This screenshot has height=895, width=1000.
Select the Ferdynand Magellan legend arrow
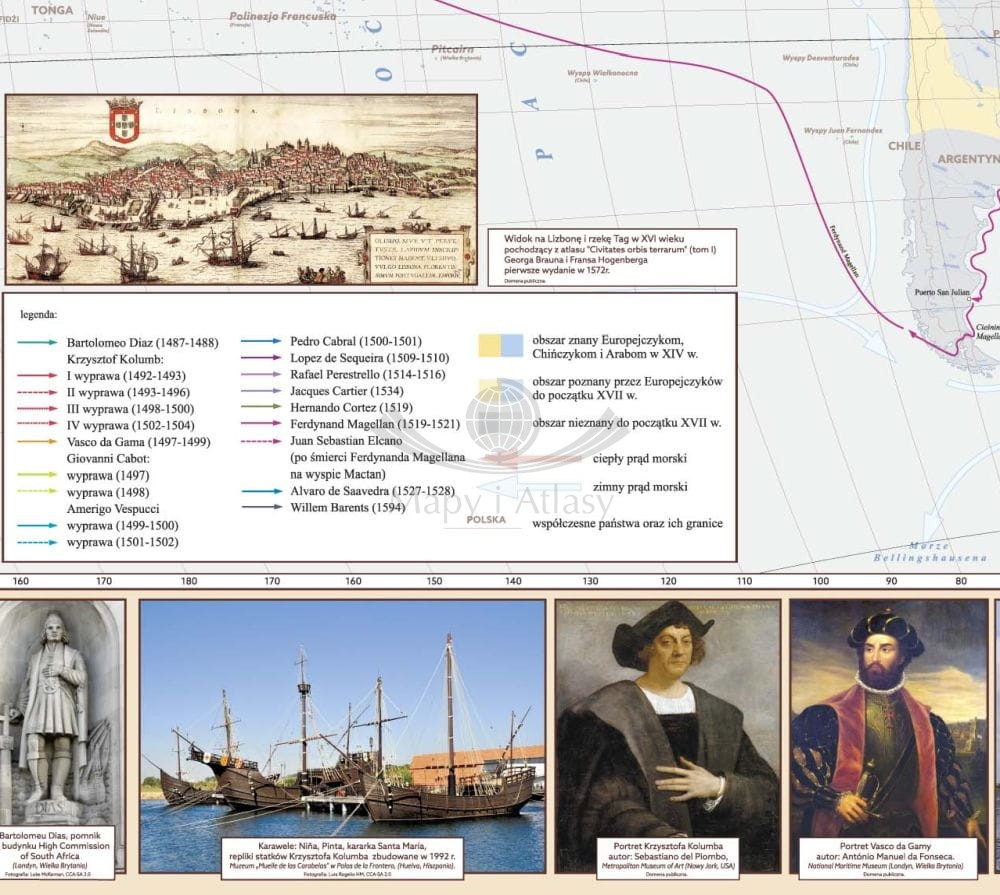(x=261, y=424)
